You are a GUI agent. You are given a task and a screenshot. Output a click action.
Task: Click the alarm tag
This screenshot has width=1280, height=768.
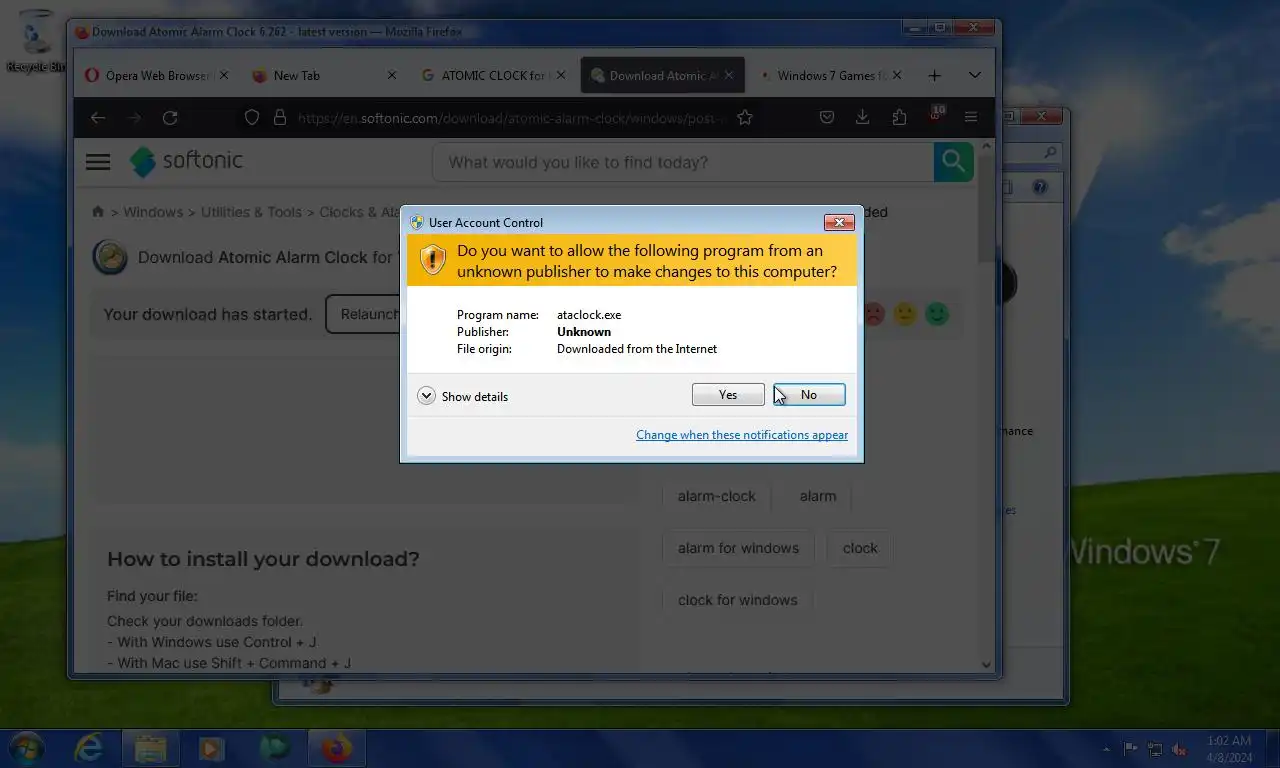point(818,496)
